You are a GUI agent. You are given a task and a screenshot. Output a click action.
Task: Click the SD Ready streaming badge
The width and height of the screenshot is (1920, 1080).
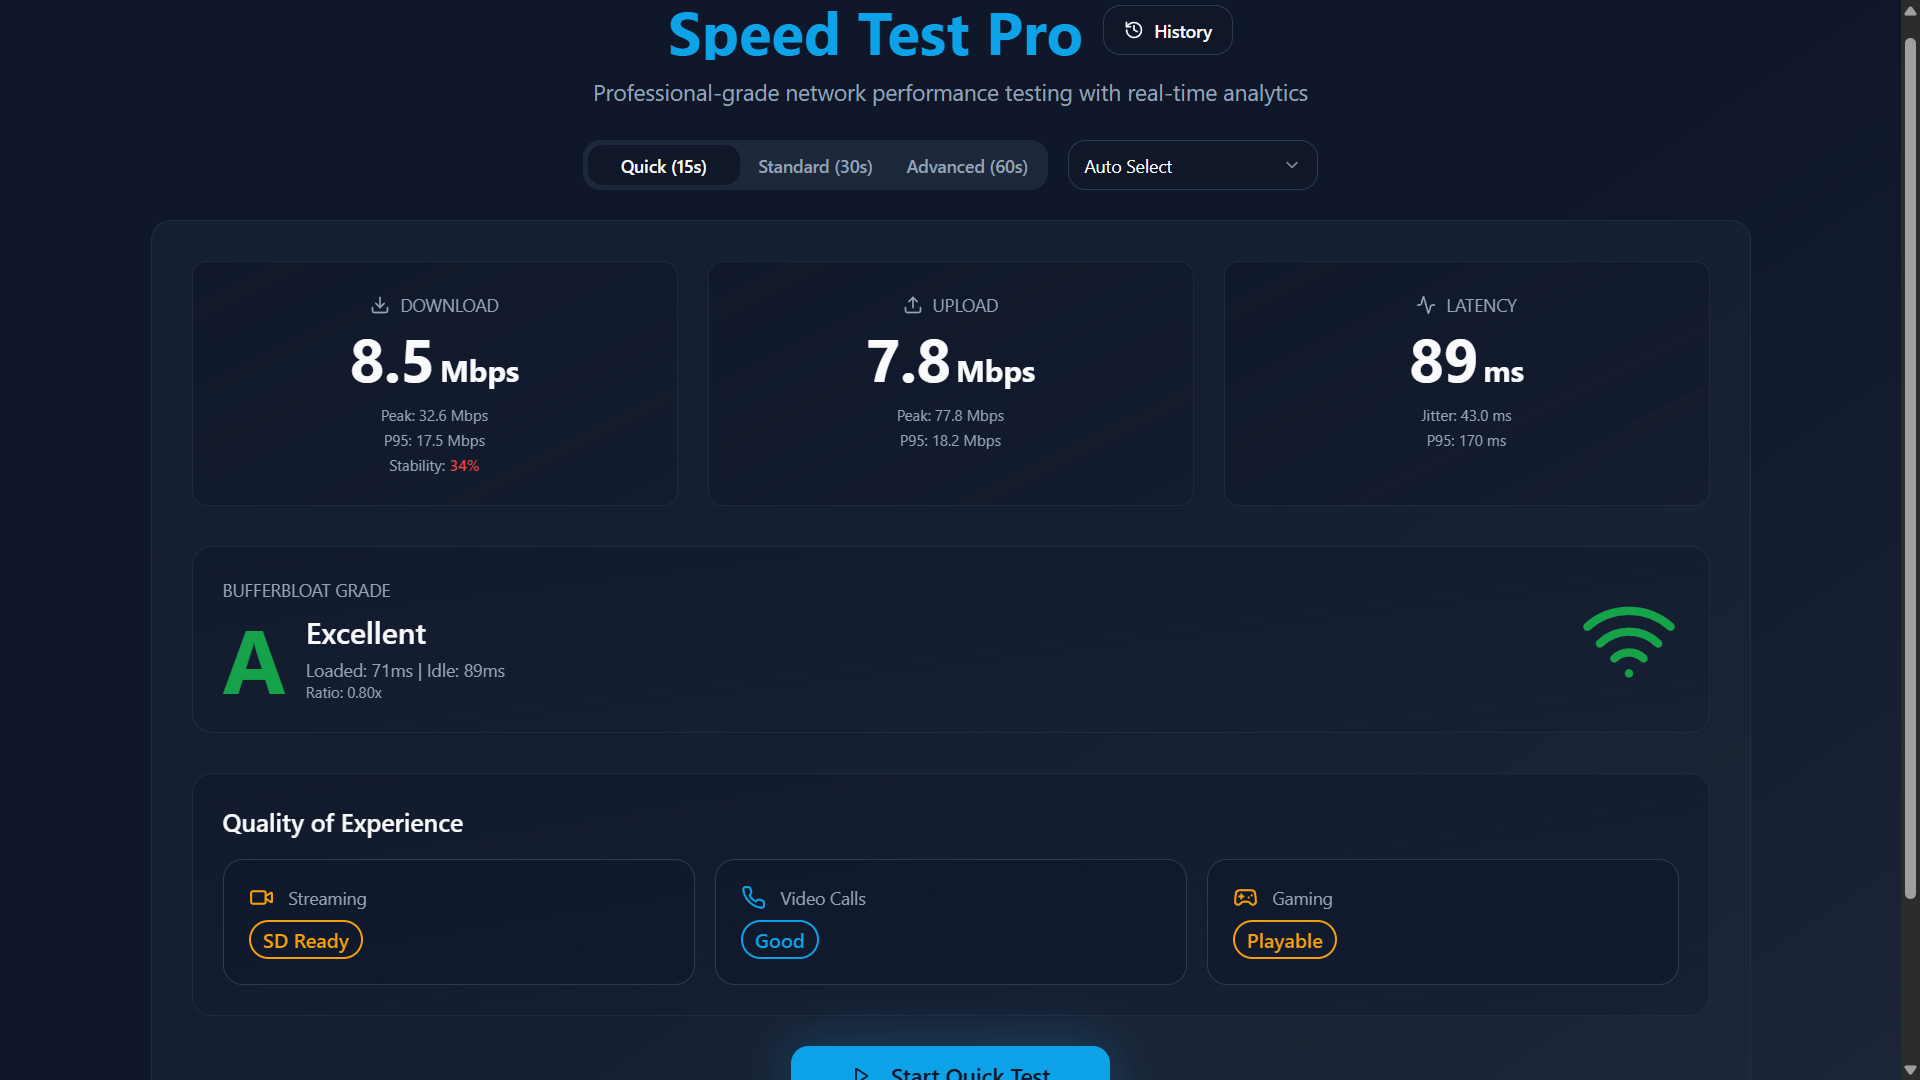point(305,941)
